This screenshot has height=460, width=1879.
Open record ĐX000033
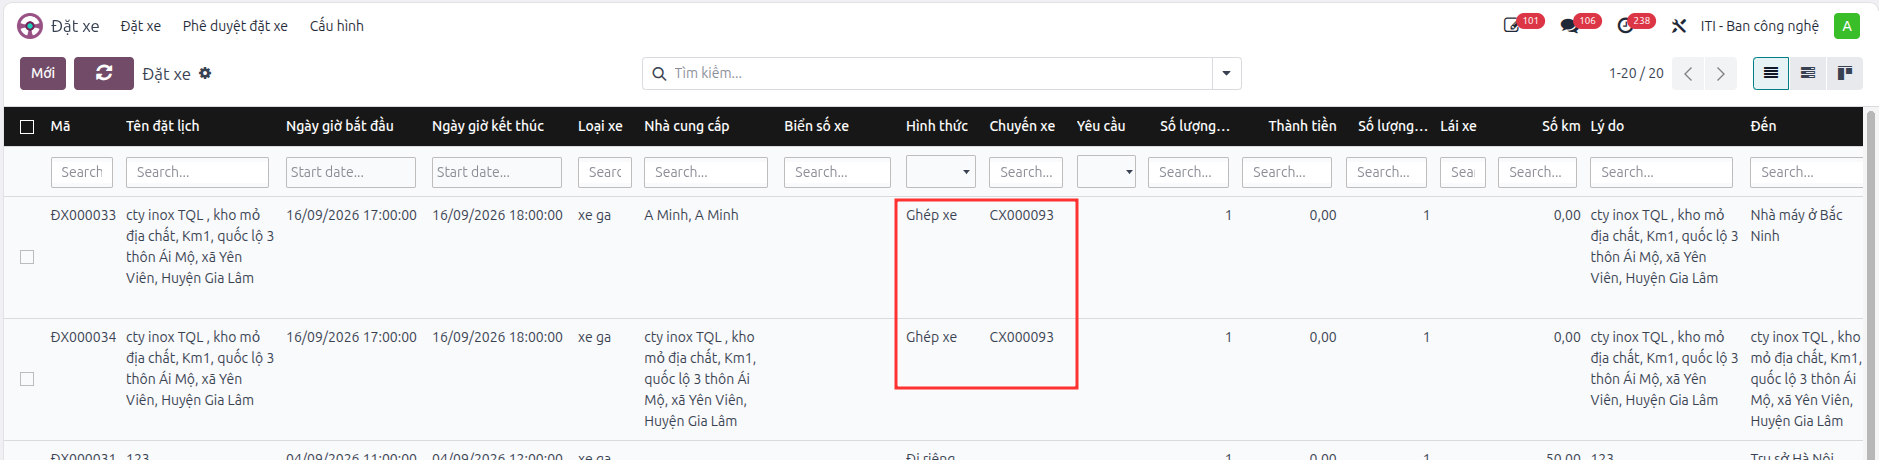click(83, 215)
